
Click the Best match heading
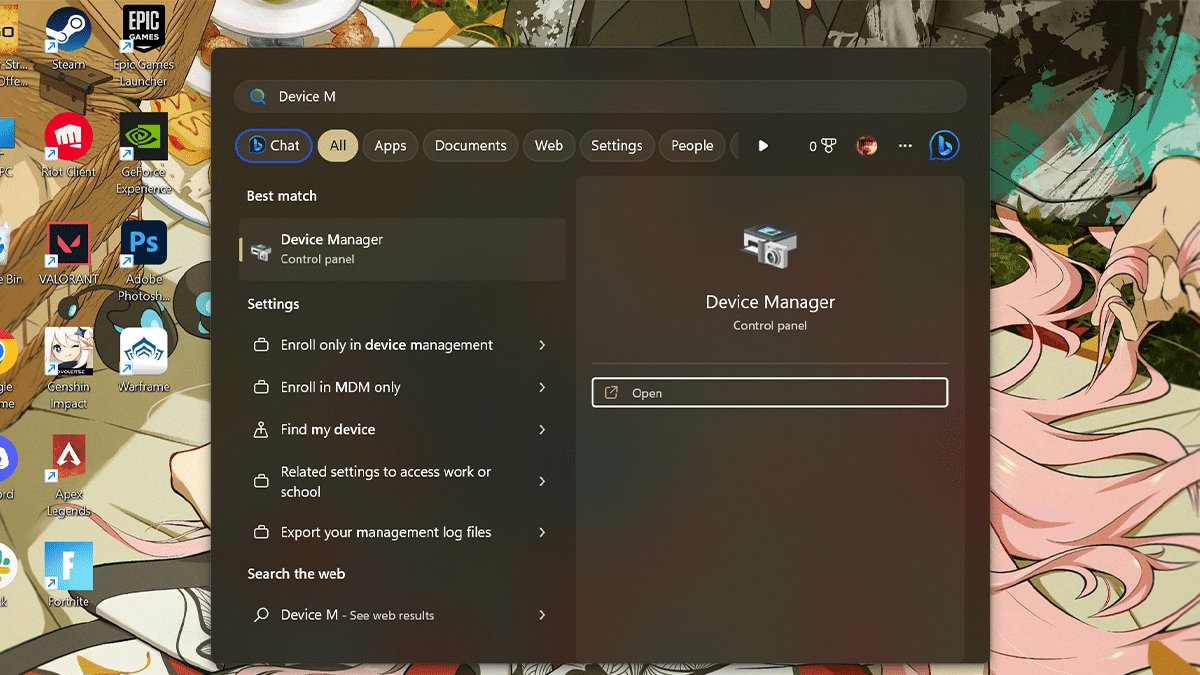[x=282, y=196]
